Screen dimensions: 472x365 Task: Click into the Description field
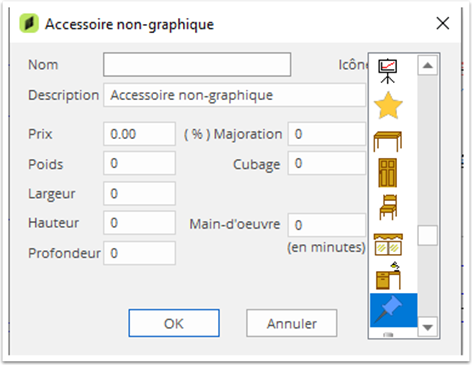point(234,95)
